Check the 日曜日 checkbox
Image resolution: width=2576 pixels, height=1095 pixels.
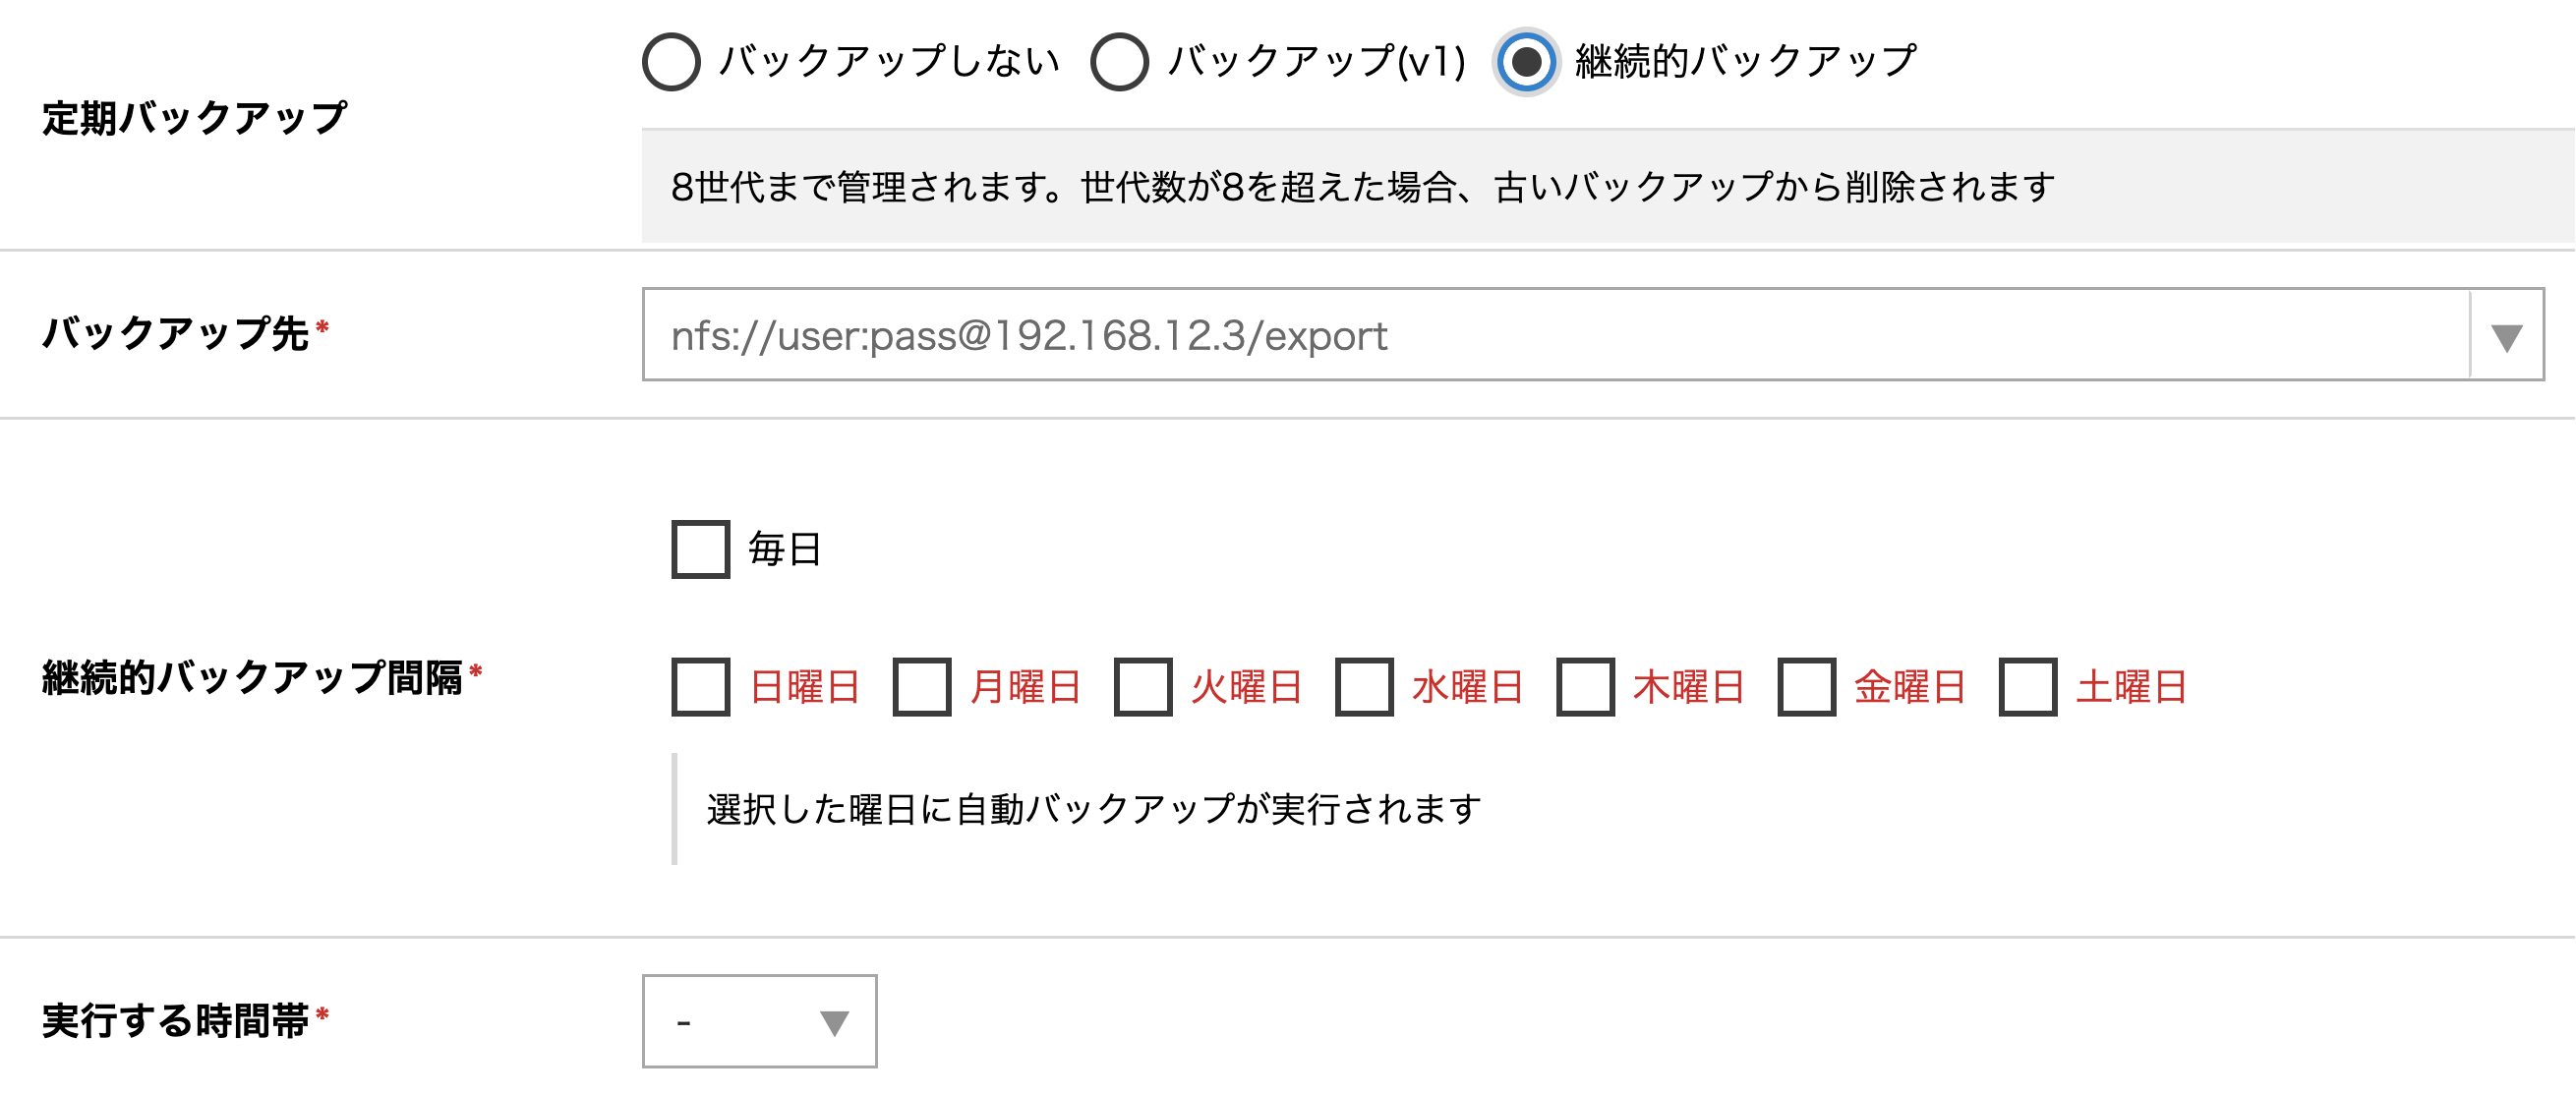click(x=700, y=687)
